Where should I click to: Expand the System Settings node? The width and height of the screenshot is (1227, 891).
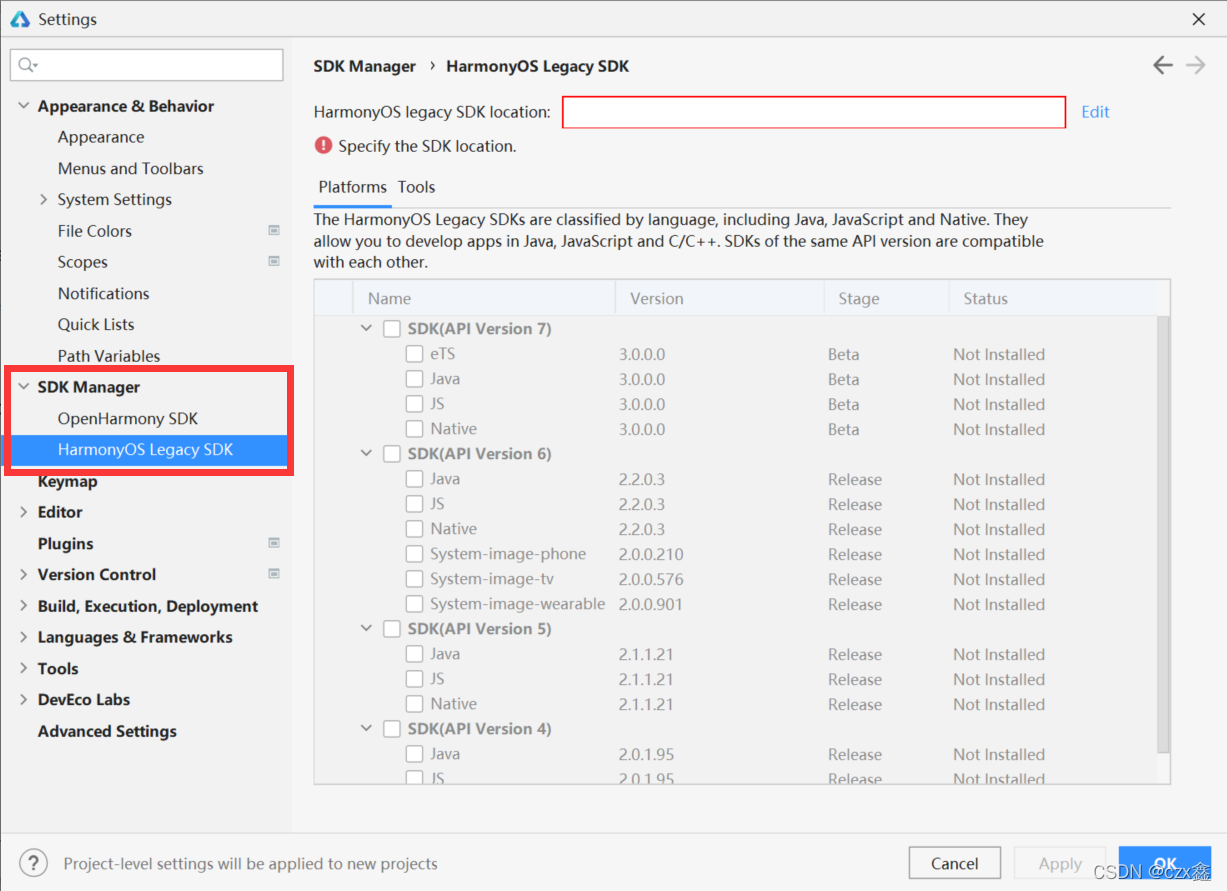pyautogui.click(x=44, y=199)
